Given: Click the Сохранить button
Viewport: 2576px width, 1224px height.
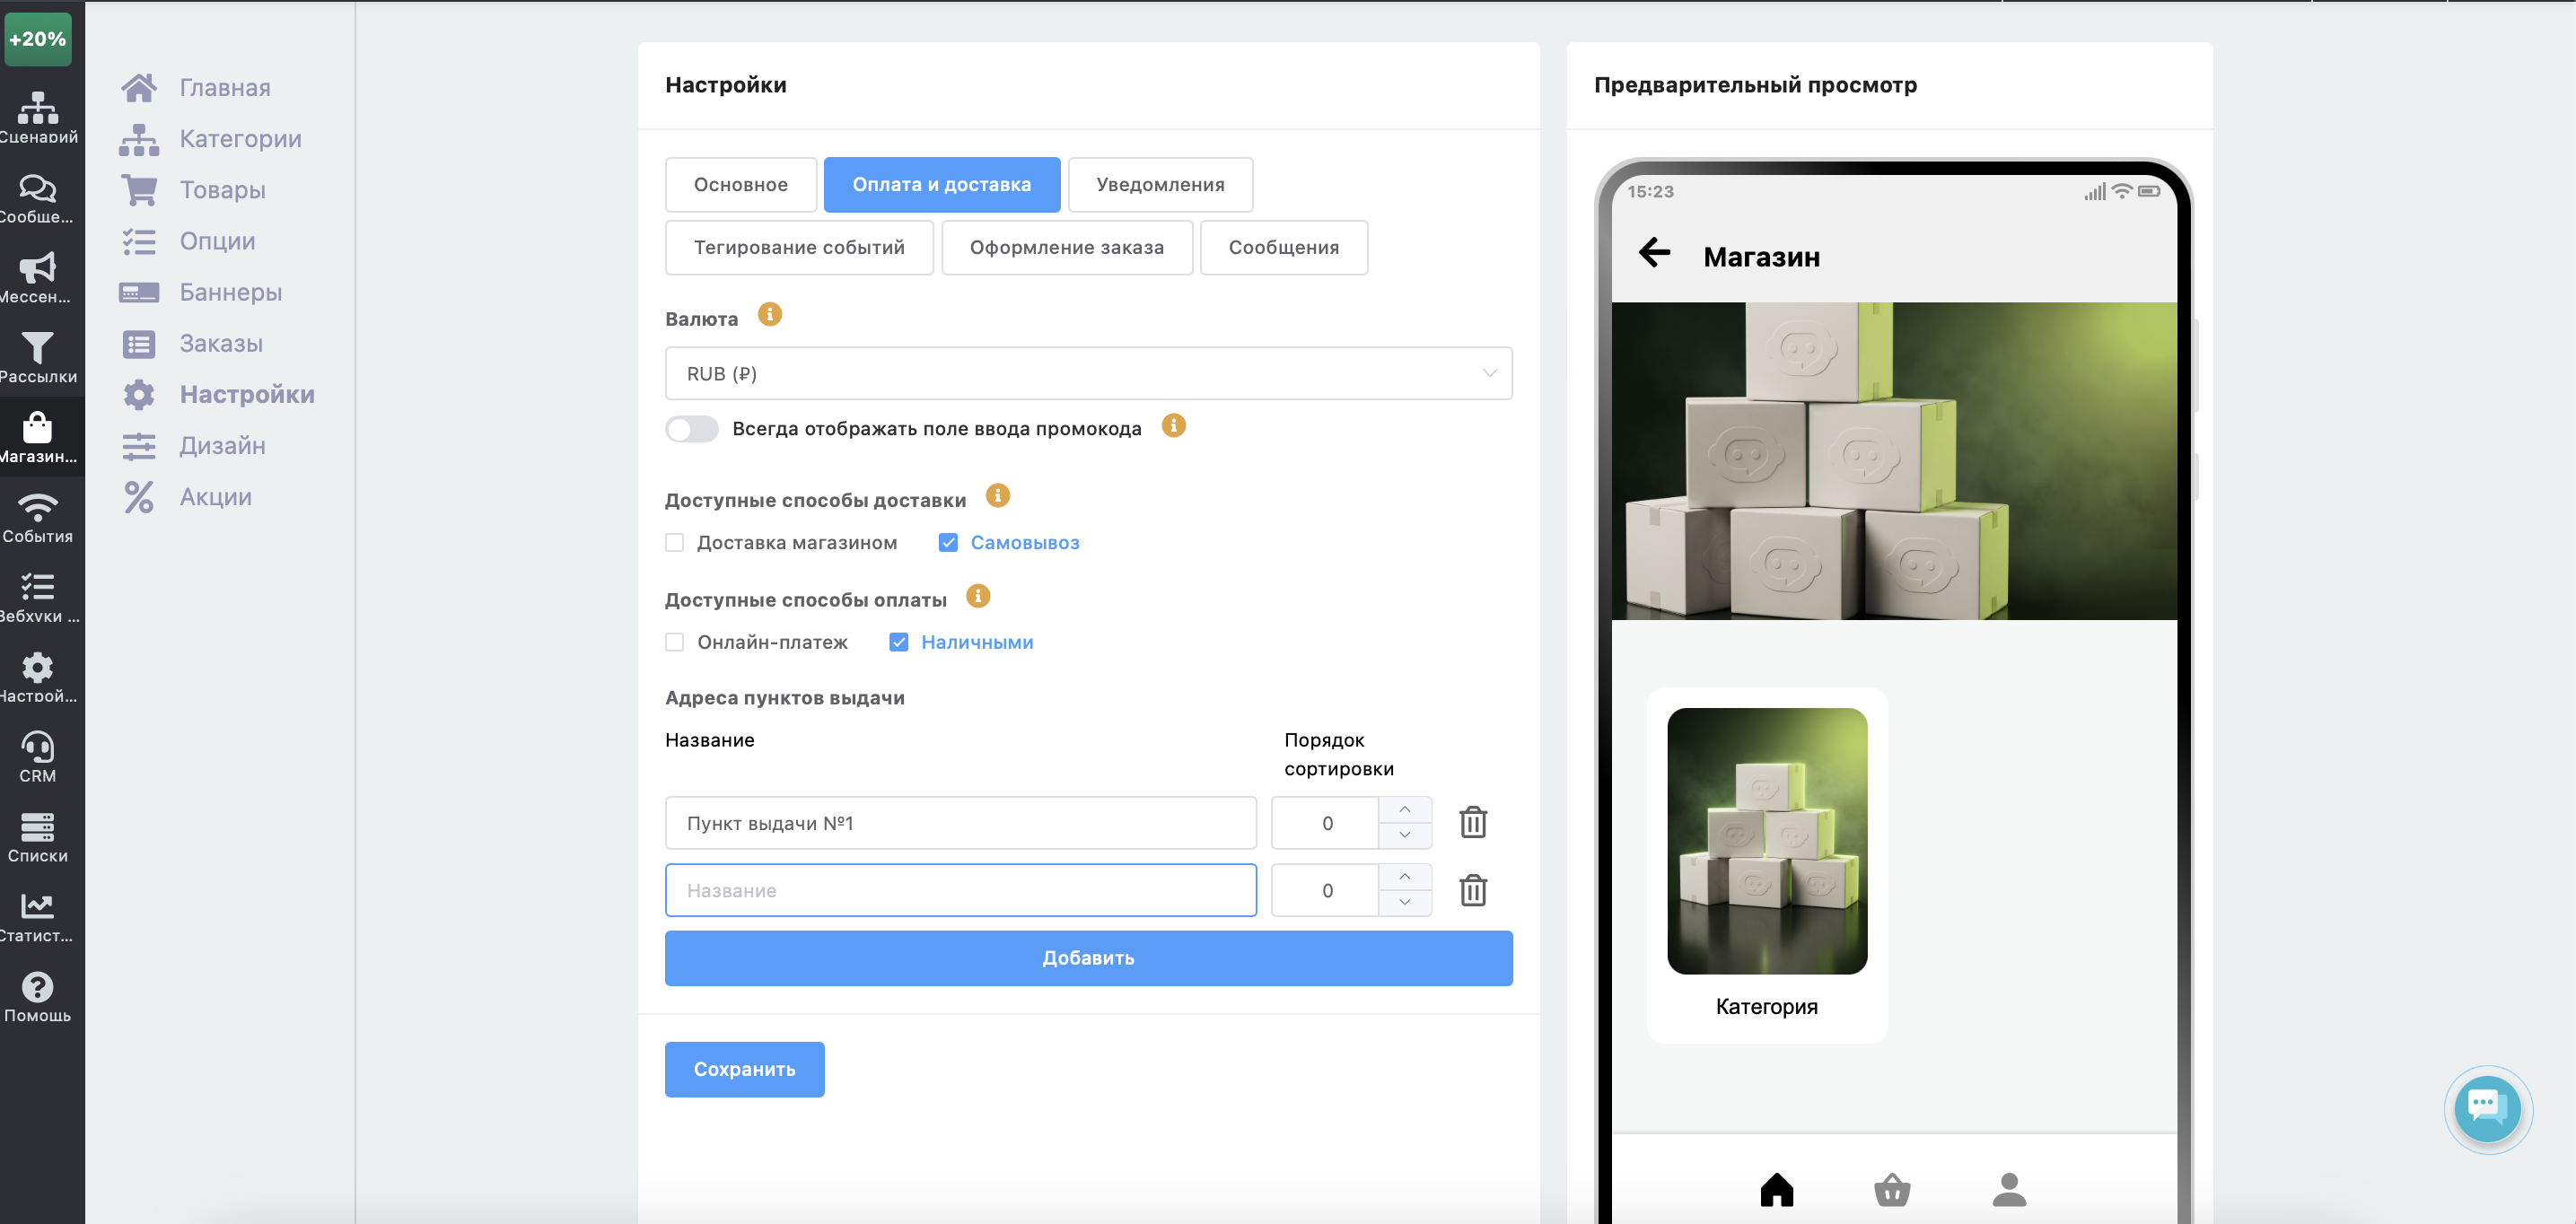Looking at the screenshot, I should 745,1069.
